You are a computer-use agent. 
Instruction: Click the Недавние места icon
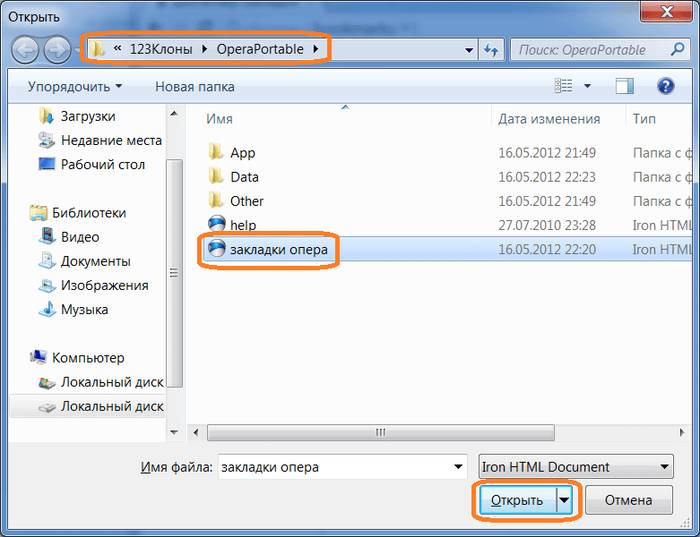pyautogui.click(x=47, y=140)
